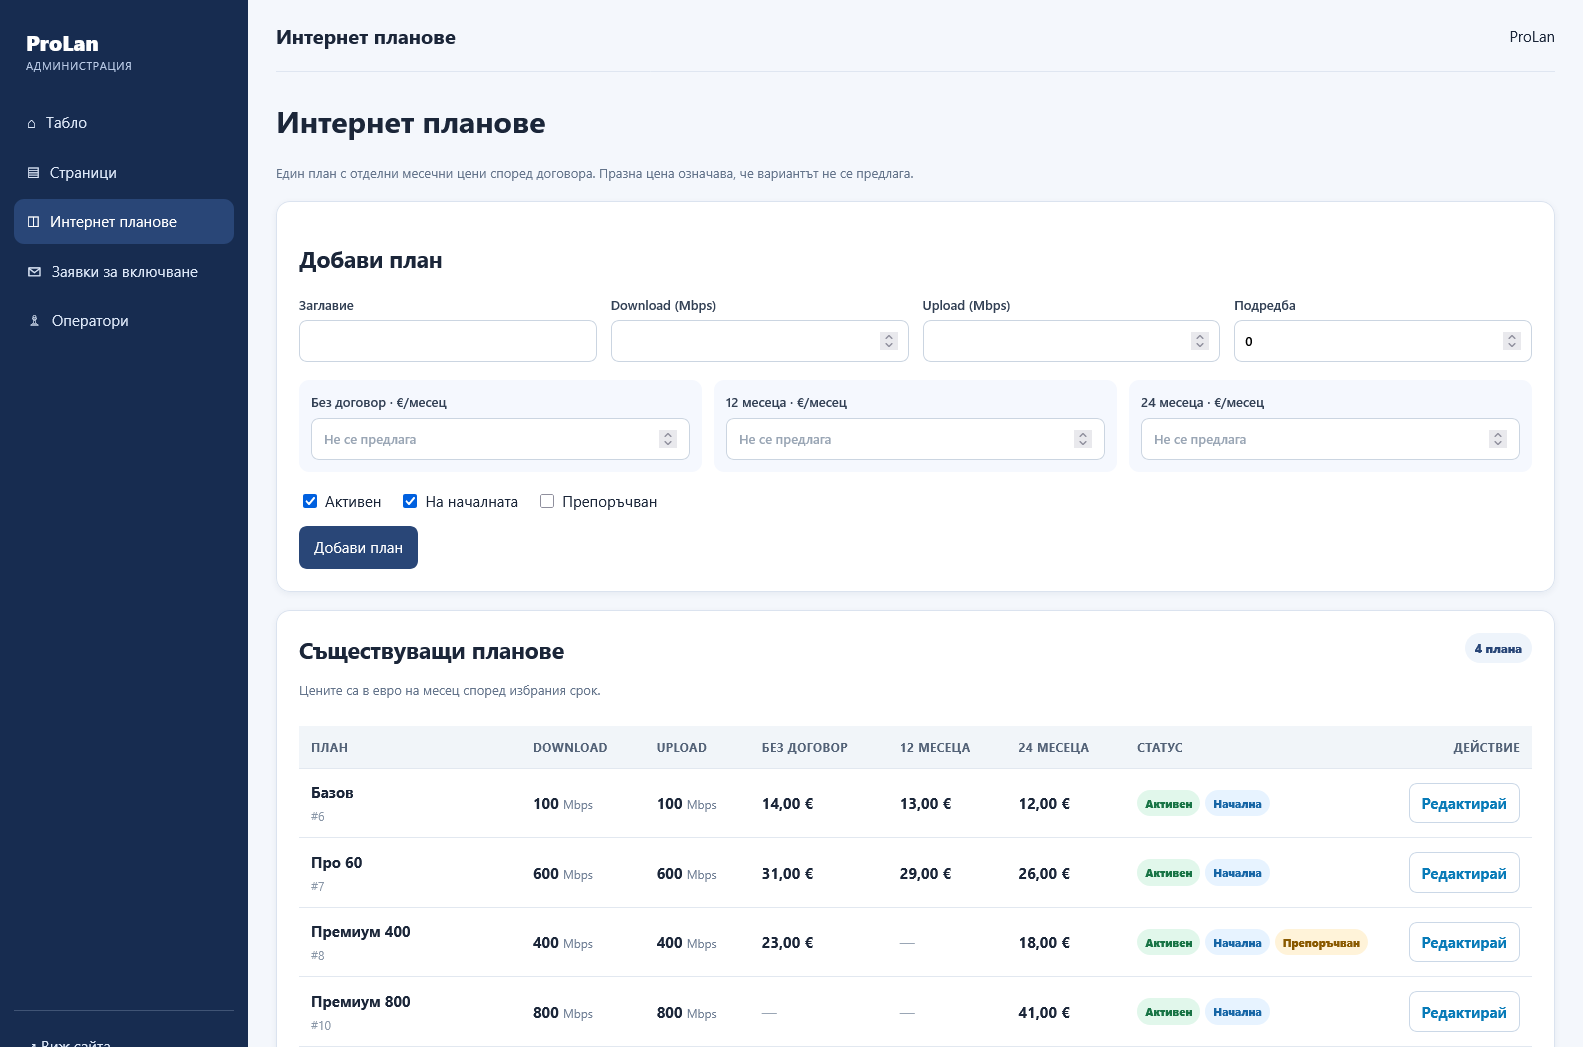Edit the Про 60 plan
Viewport: 1583px width, 1047px height.
click(1464, 873)
